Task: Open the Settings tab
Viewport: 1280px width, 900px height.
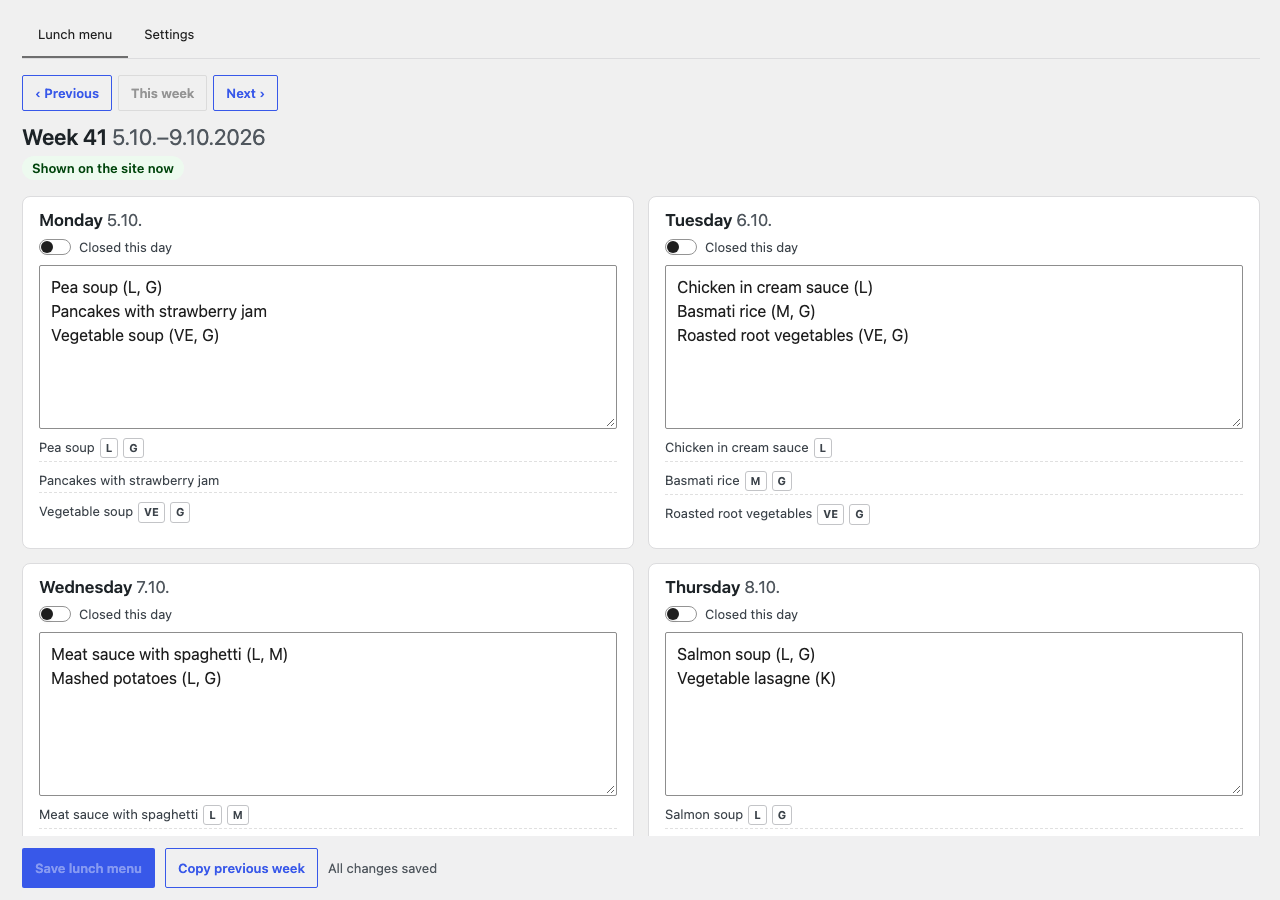Action: pyautogui.click(x=169, y=34)
